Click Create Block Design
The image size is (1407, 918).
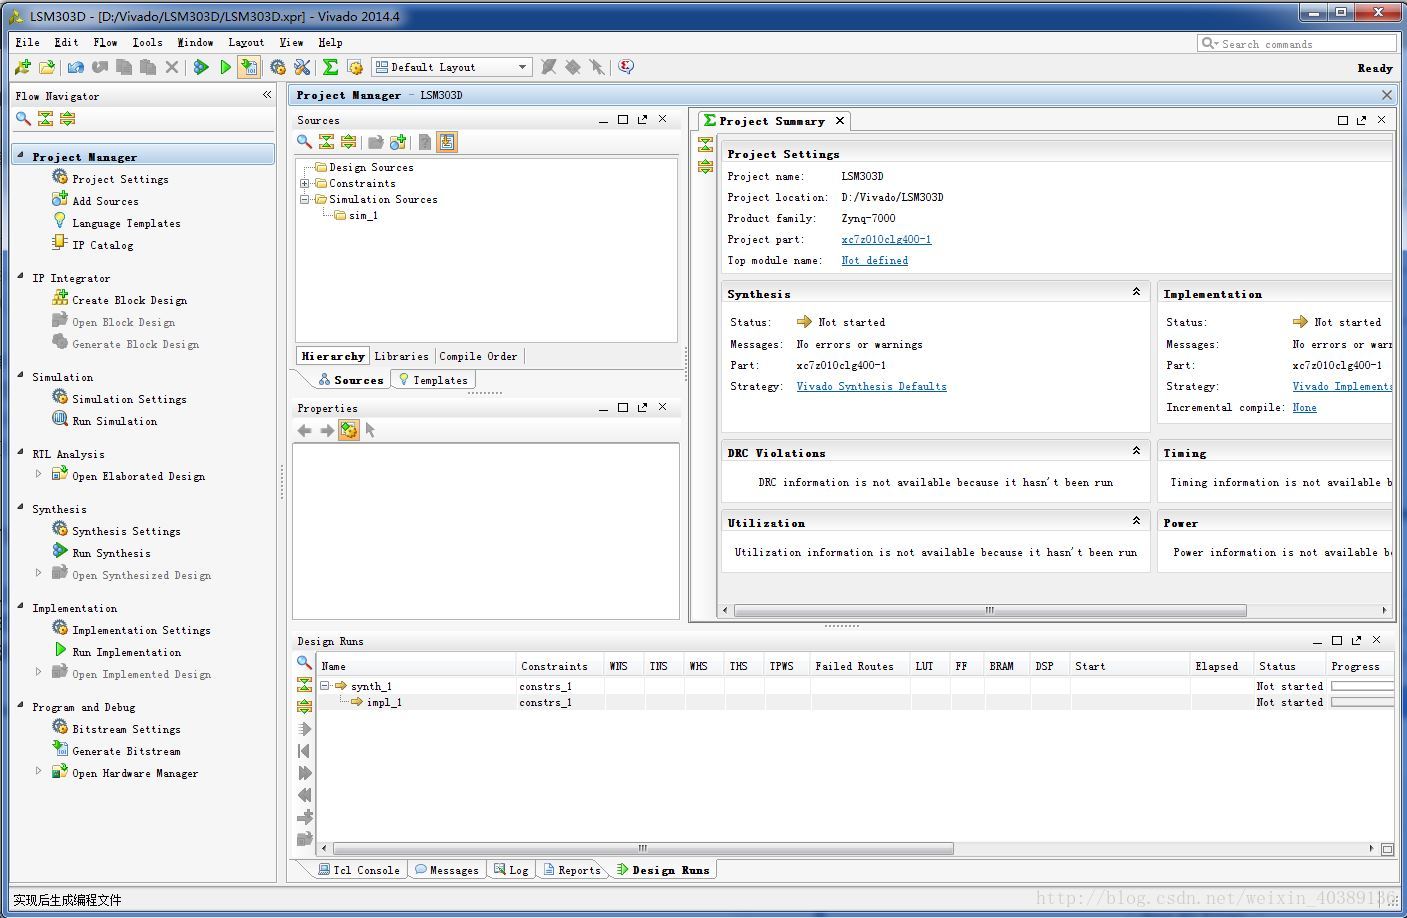[129, 300]
